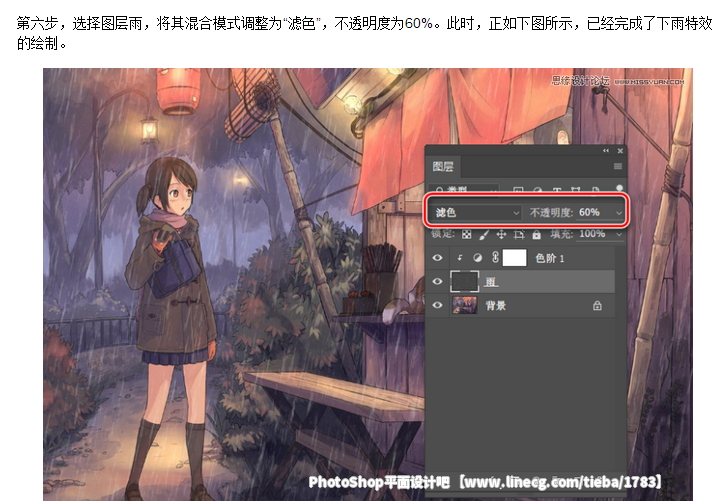Click the 背景 layer thumbnail

tap(465, 305)
